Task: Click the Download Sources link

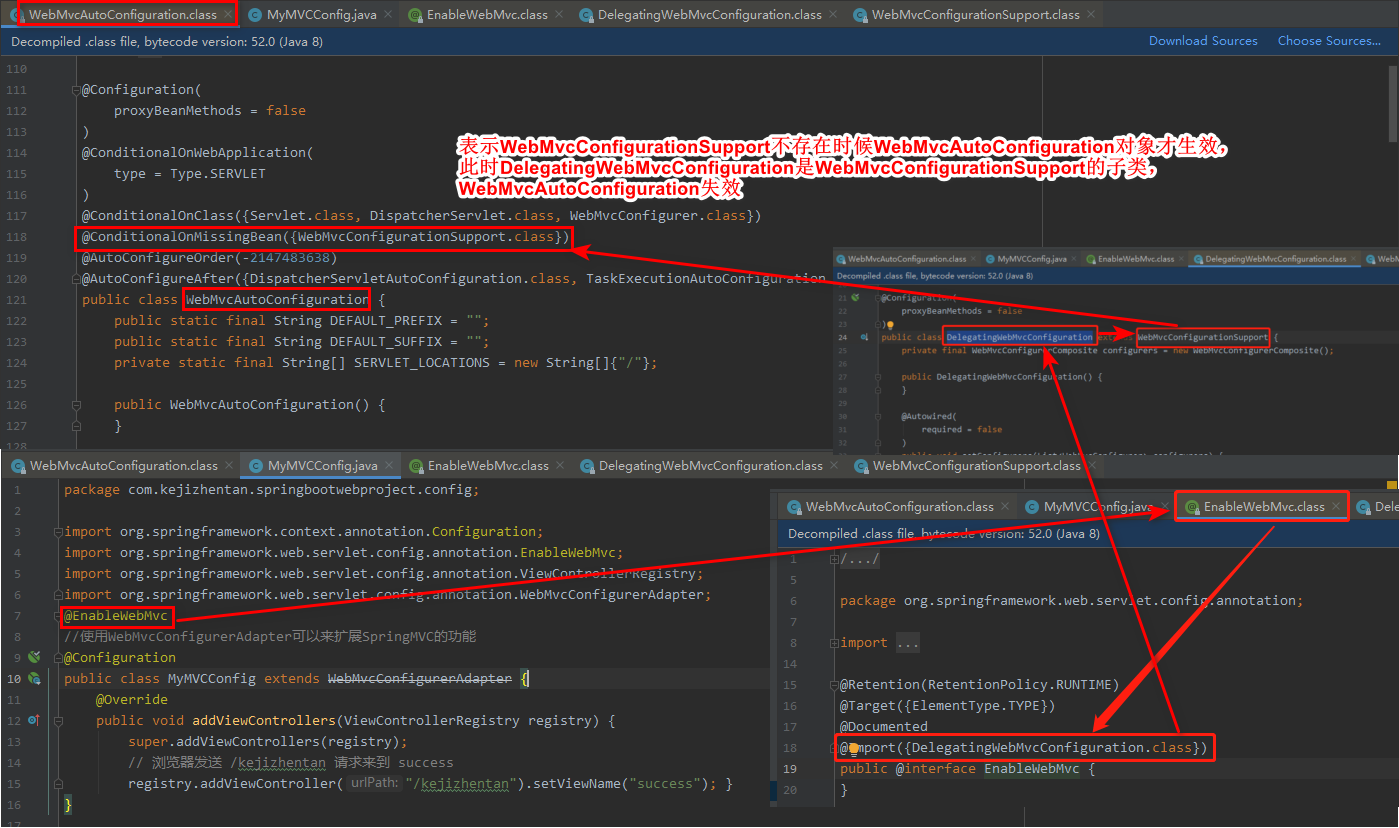Action: click(x=1203, y=41)
